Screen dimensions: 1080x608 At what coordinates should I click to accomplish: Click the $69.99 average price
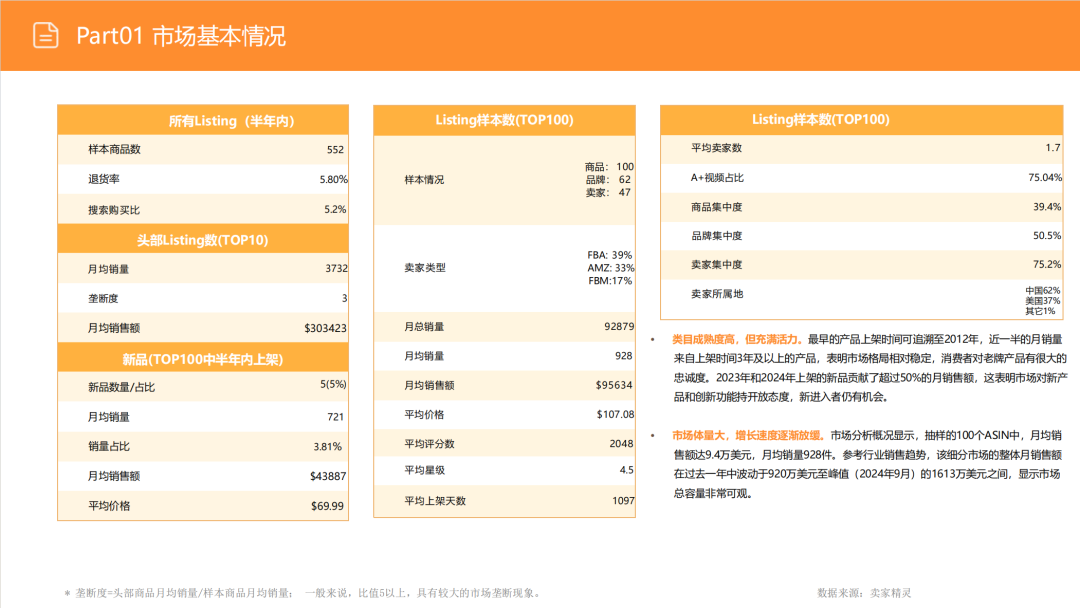(327, 506)
